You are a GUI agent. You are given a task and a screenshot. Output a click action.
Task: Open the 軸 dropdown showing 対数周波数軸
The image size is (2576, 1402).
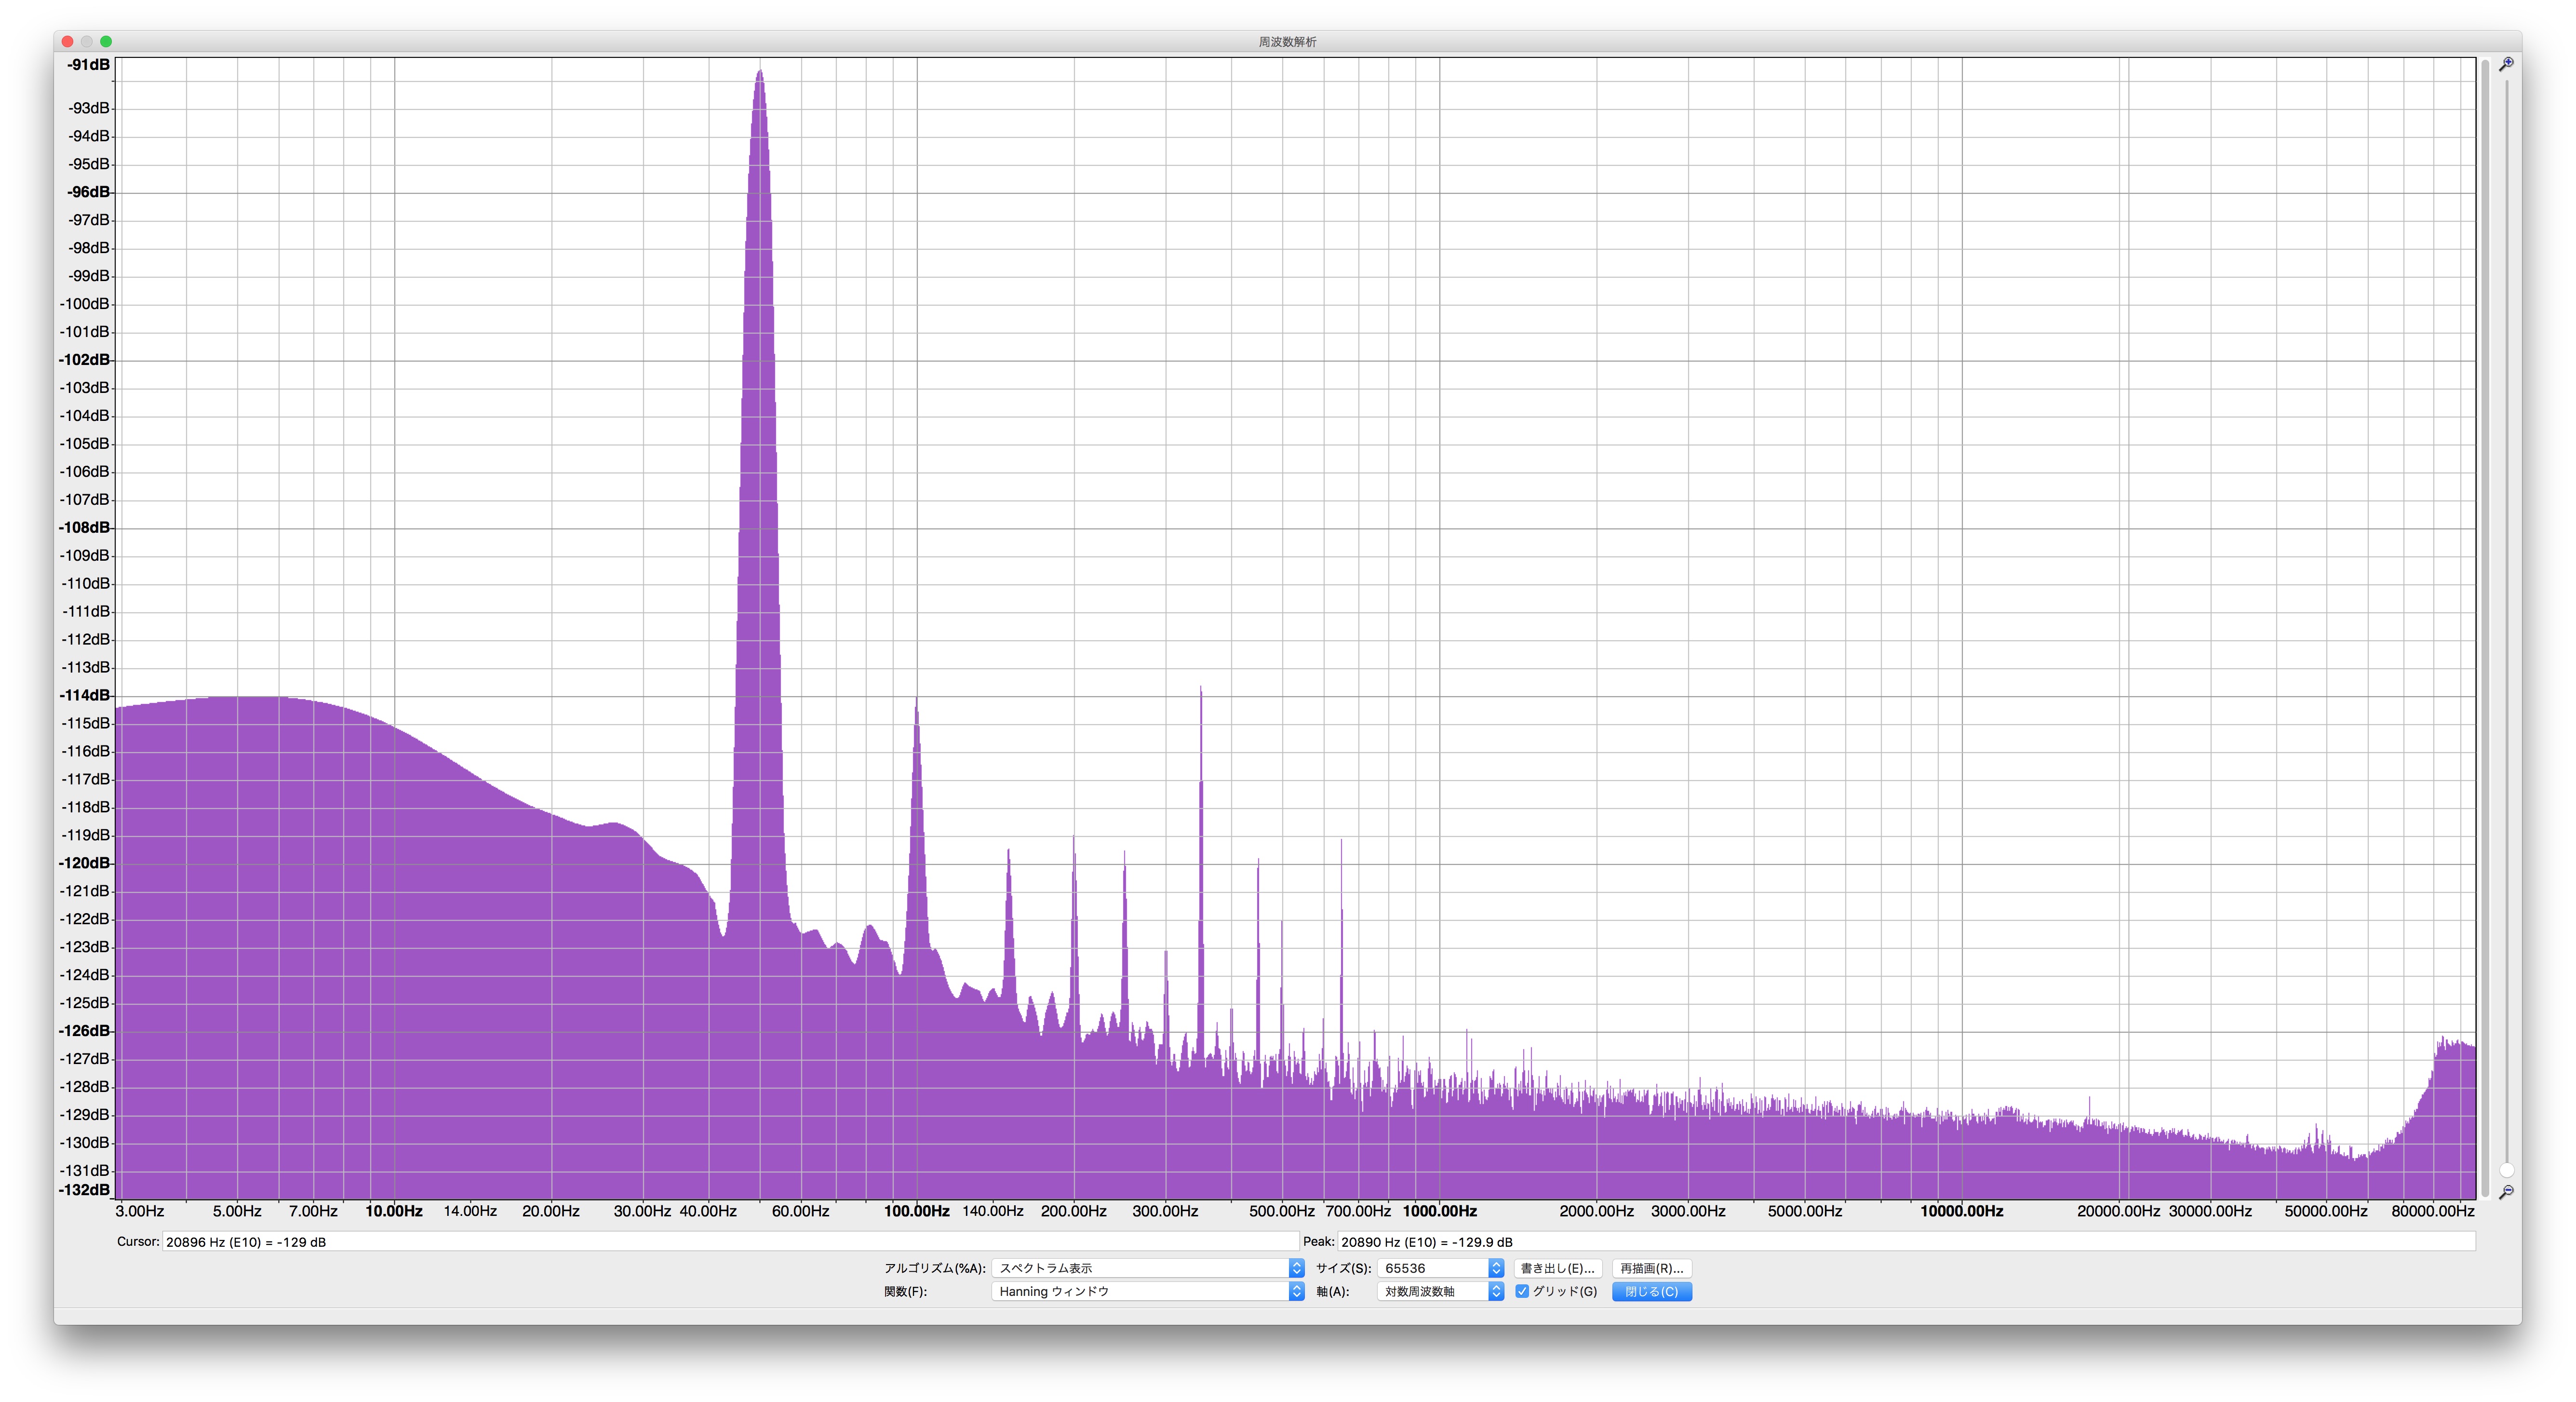(x=1440, y=1292)
